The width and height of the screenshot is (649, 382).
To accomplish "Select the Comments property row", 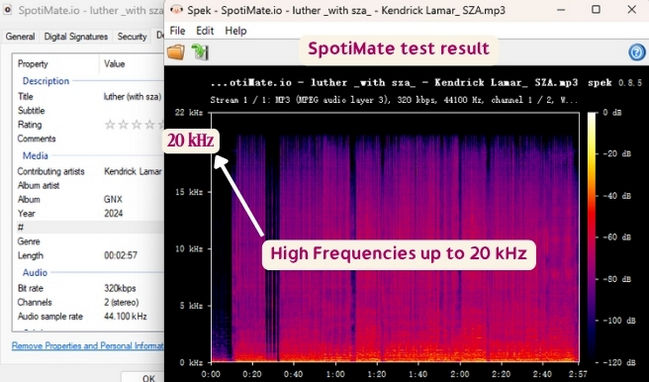I will pyautogui.click(x=89, y=139).
